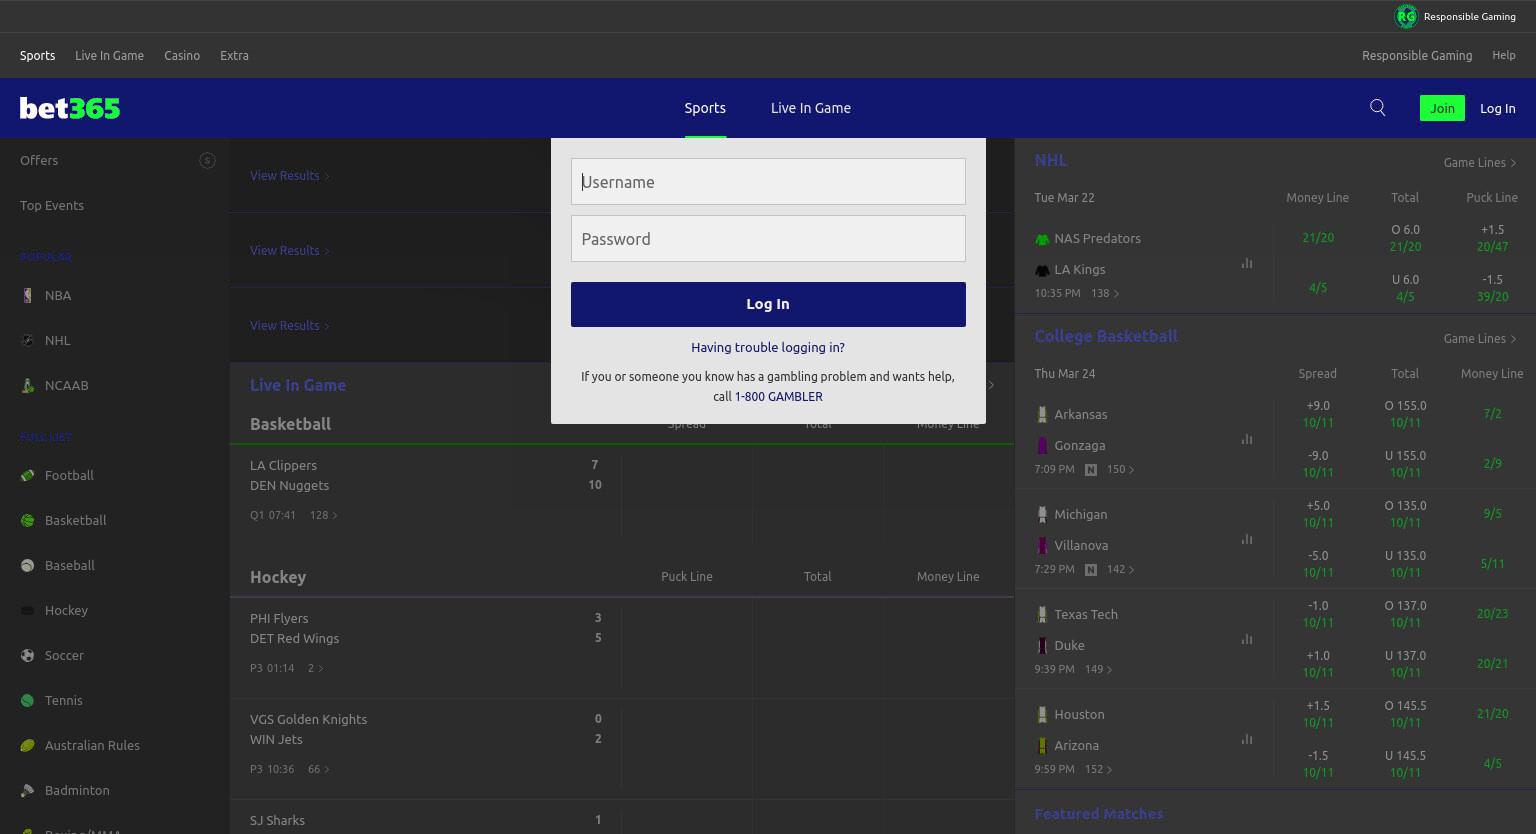The image size is (1536, 834).
Task: Select Live In Game in top utility bar
Action: [x=109, y=55]
